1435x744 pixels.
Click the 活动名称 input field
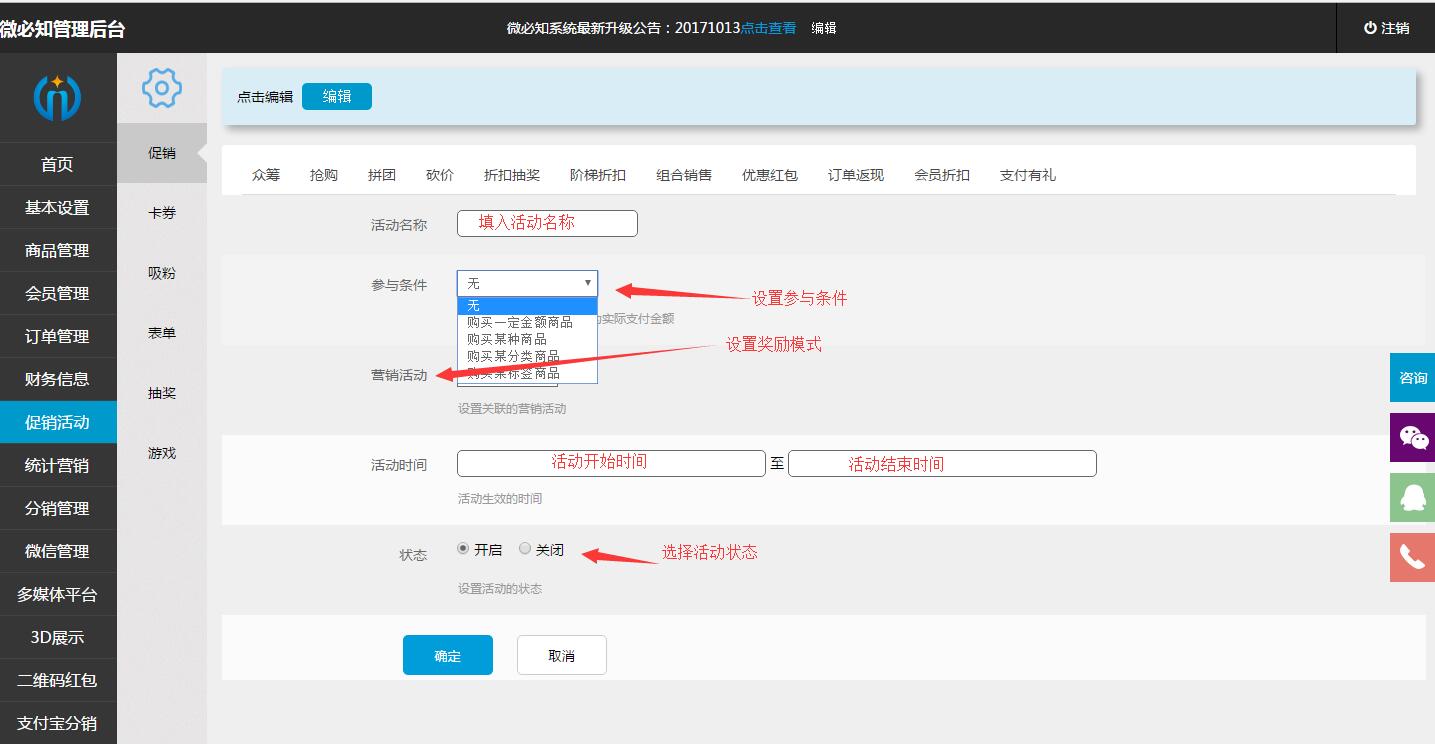pos(547,223)
